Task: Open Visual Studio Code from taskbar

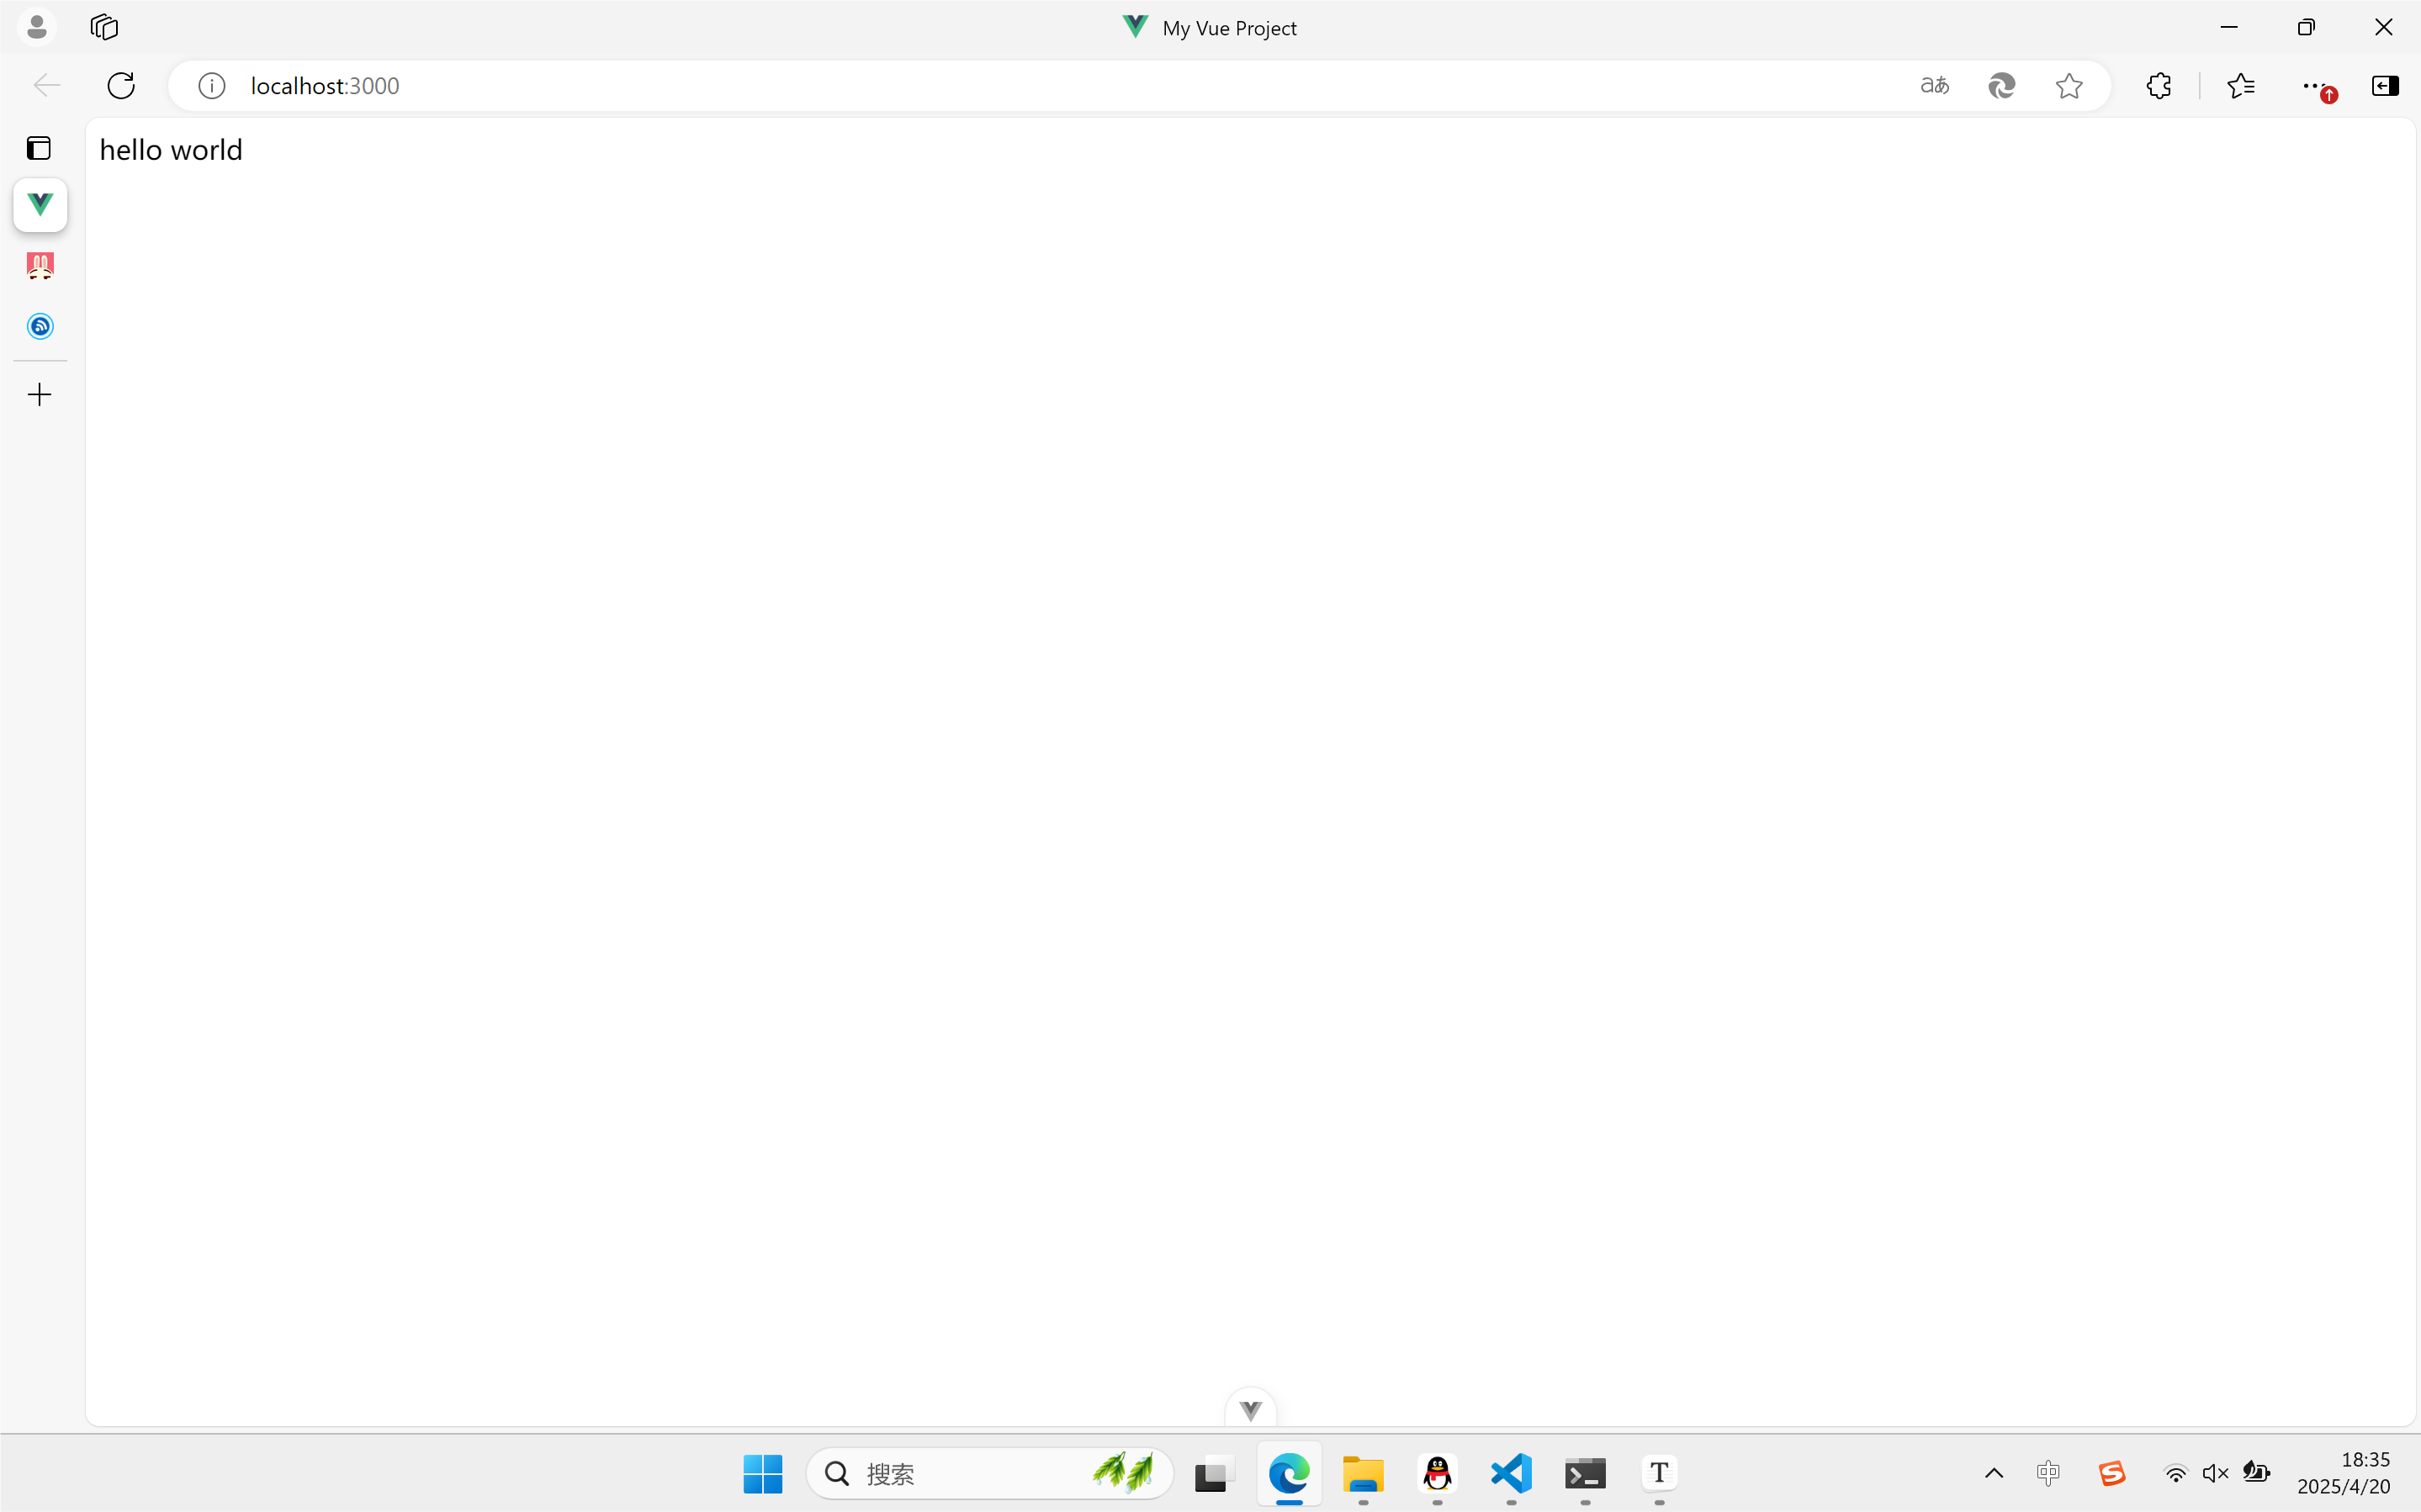Action: [x=1511, y=1473]
